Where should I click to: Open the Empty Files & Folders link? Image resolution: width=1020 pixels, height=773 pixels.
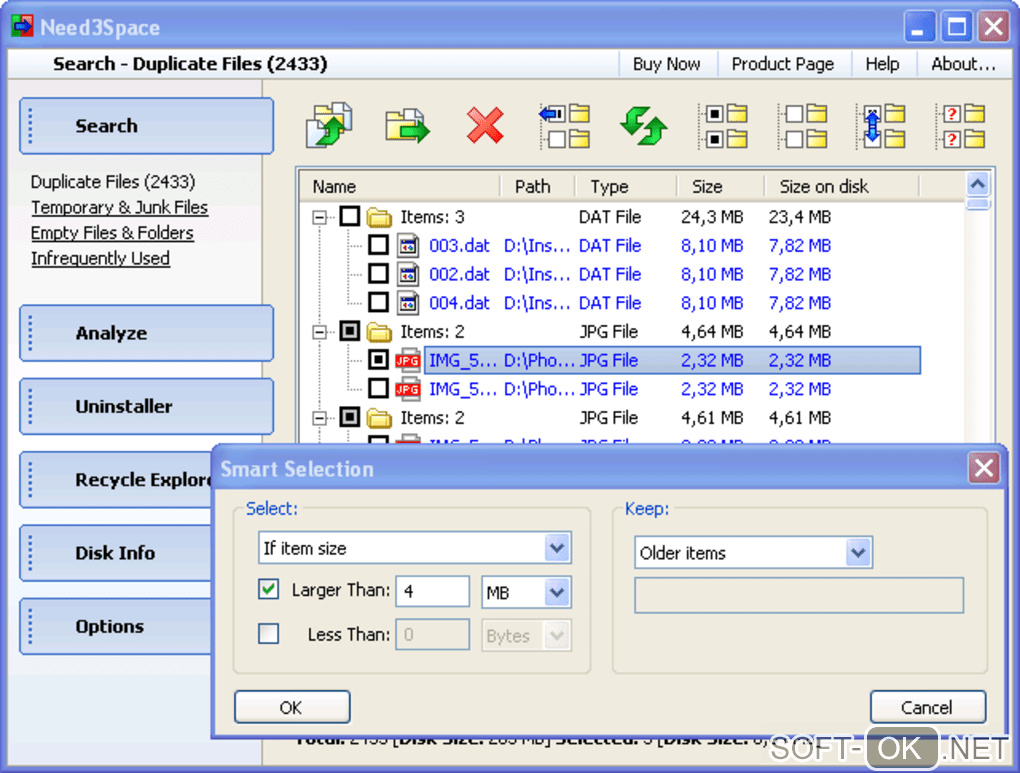tap(112, 233)
